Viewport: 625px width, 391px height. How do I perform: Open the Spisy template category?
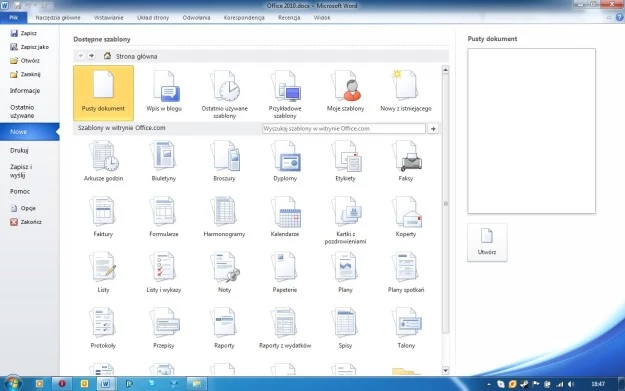[x=346, y=328]
